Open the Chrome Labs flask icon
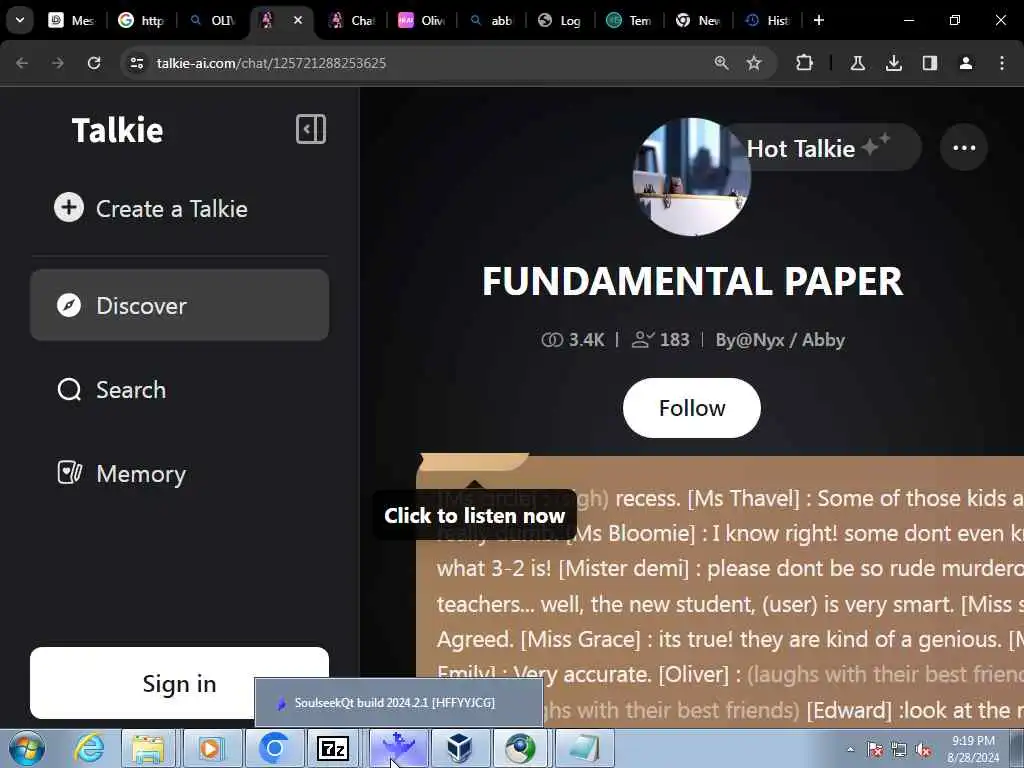This screenshot has width=1024, height=768. pos(857,63)
